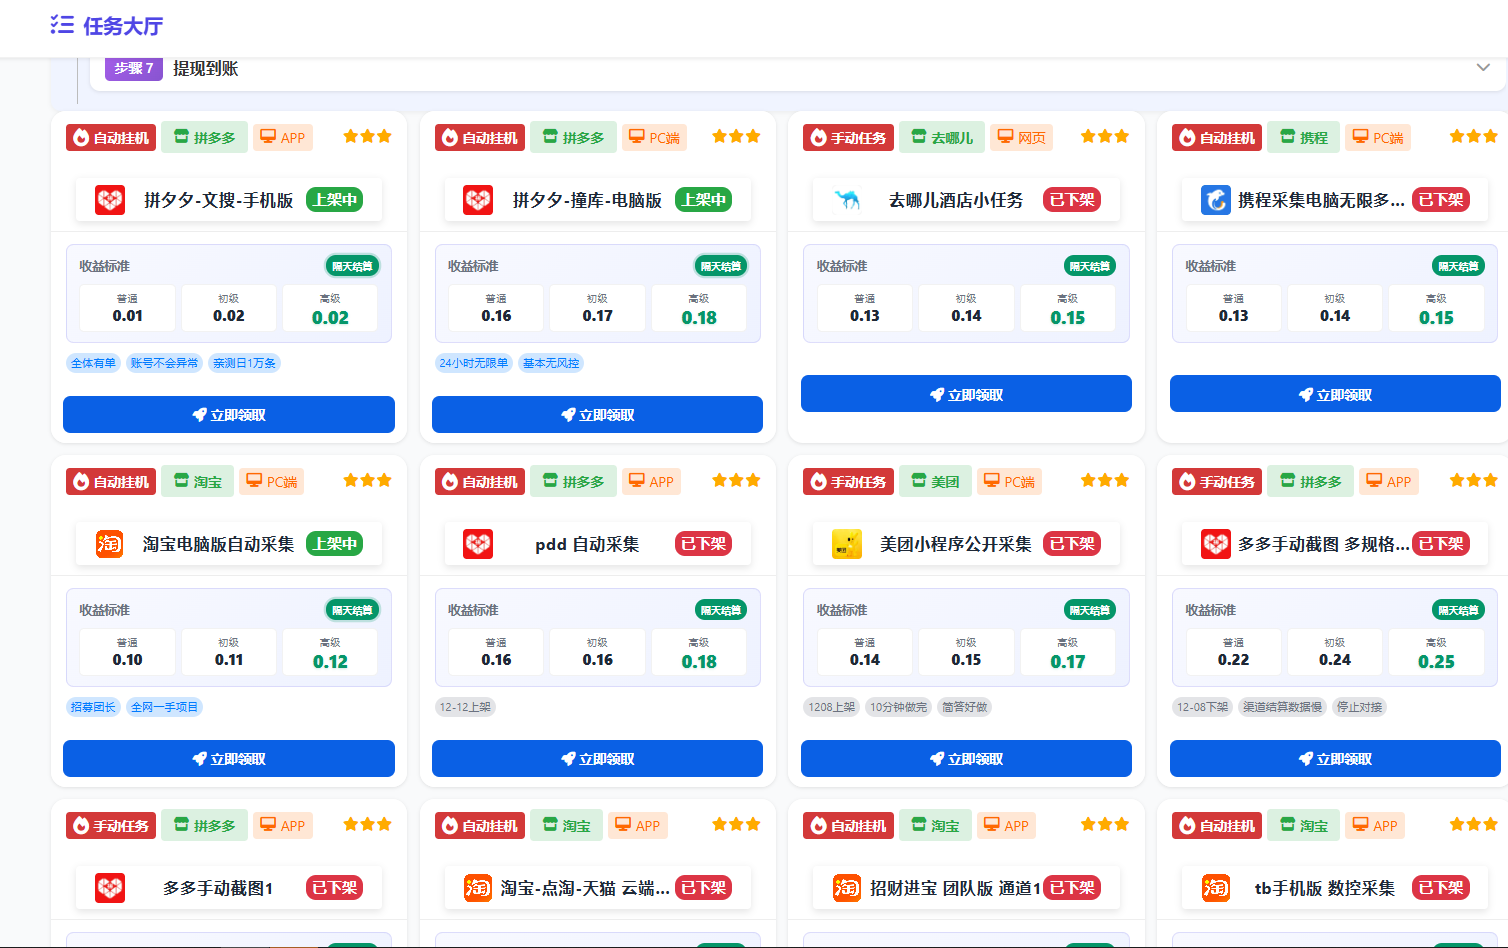Claim the 拼夕夕-撞库-电脑版 task via 立即领取
The height and width of the screenshot is (948, 1508).
pos(597,415)
